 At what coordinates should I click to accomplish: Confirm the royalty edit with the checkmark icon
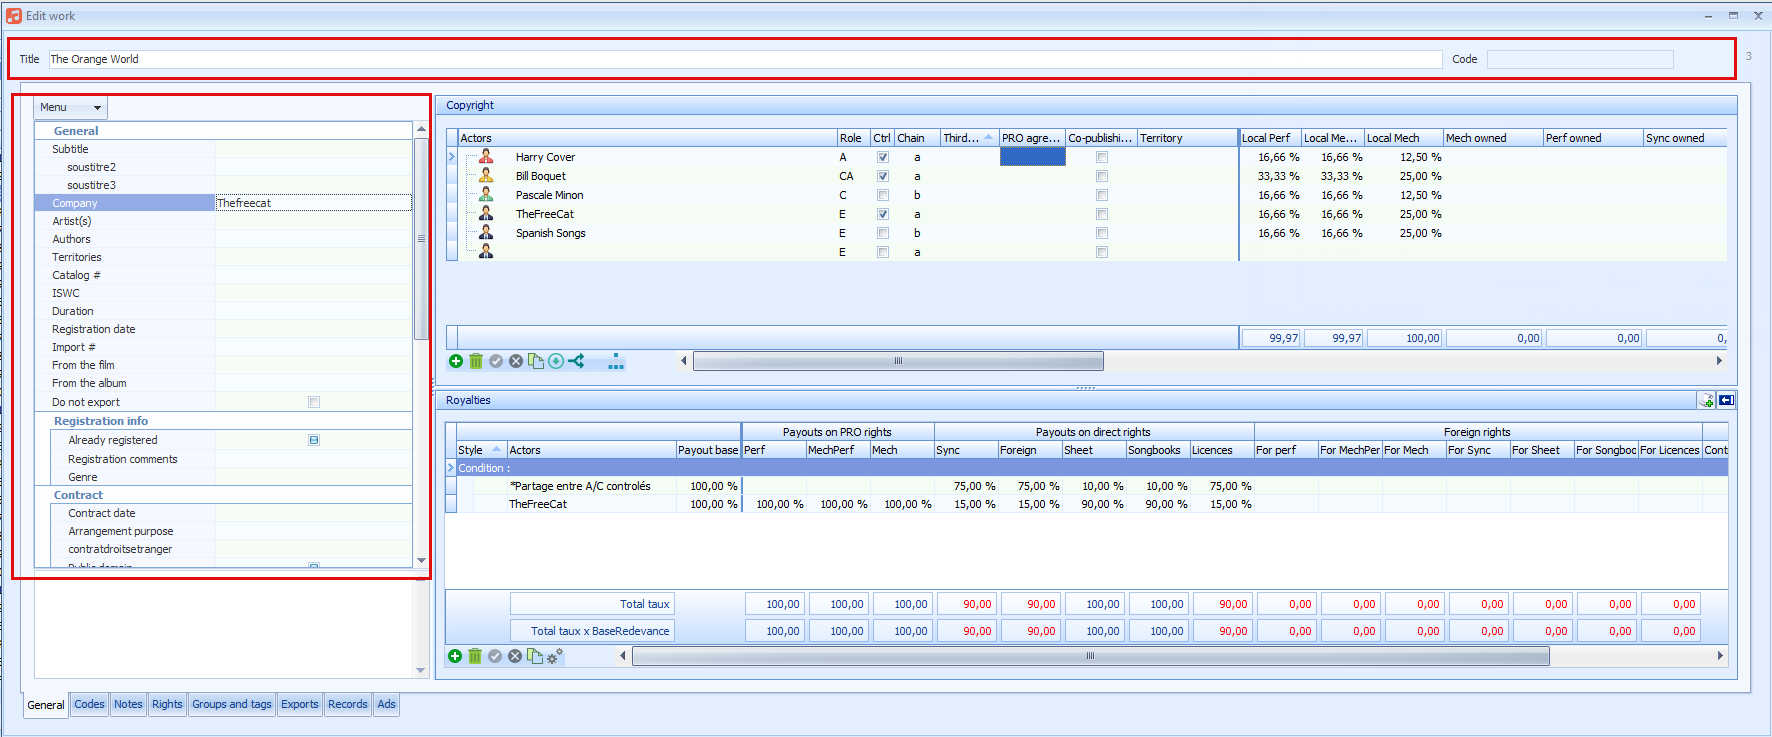pyautogui.click(x=495, y=656)
